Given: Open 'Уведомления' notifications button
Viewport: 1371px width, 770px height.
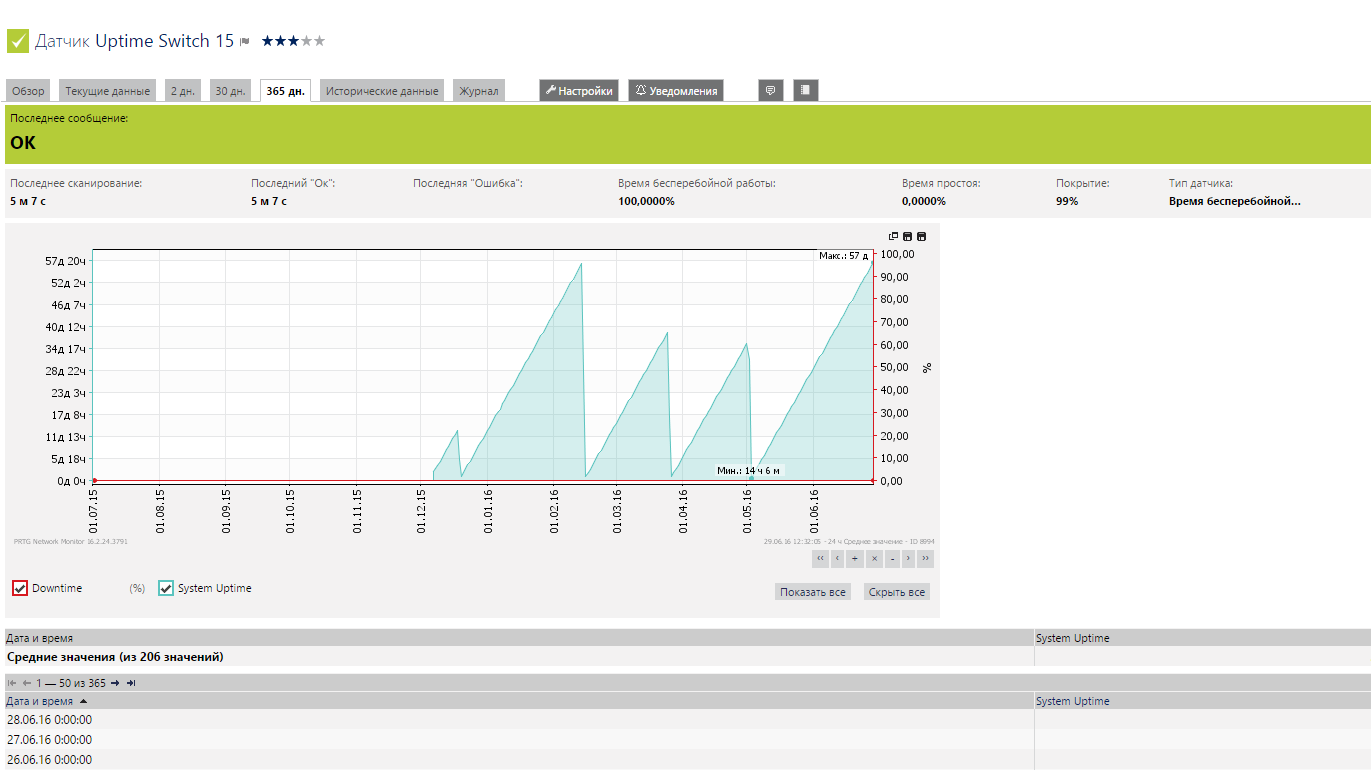Looking at the screenshot, I should tap(675, 91).
